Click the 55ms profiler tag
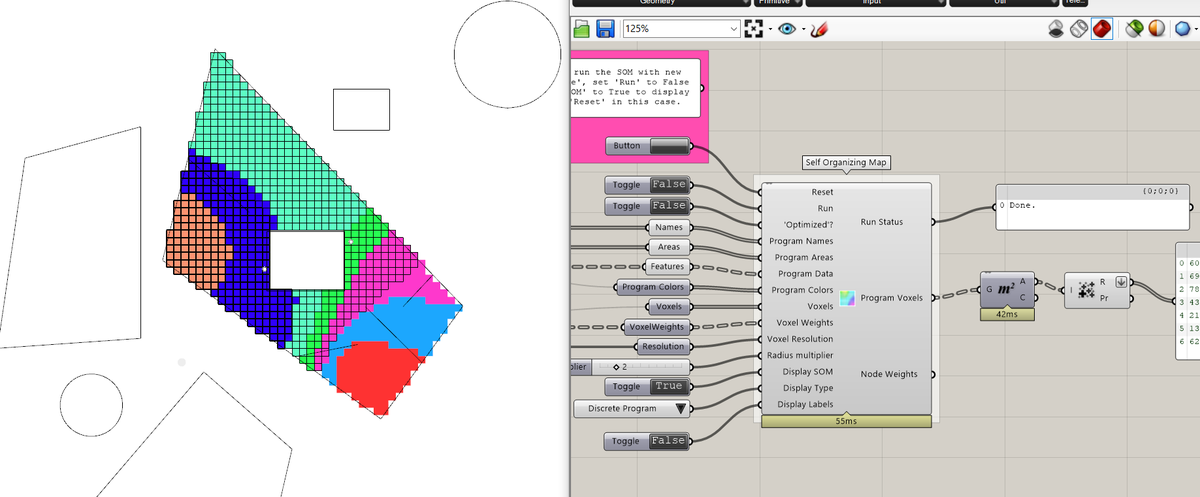The image size is (1200, 497). [846, 421]
